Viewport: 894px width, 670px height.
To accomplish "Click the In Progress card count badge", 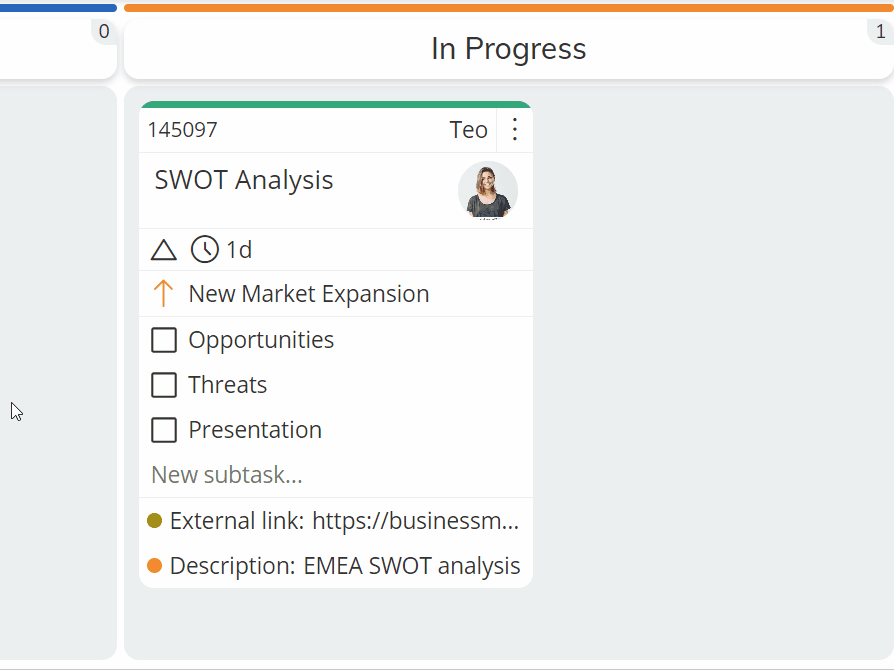I will (880, 31).
